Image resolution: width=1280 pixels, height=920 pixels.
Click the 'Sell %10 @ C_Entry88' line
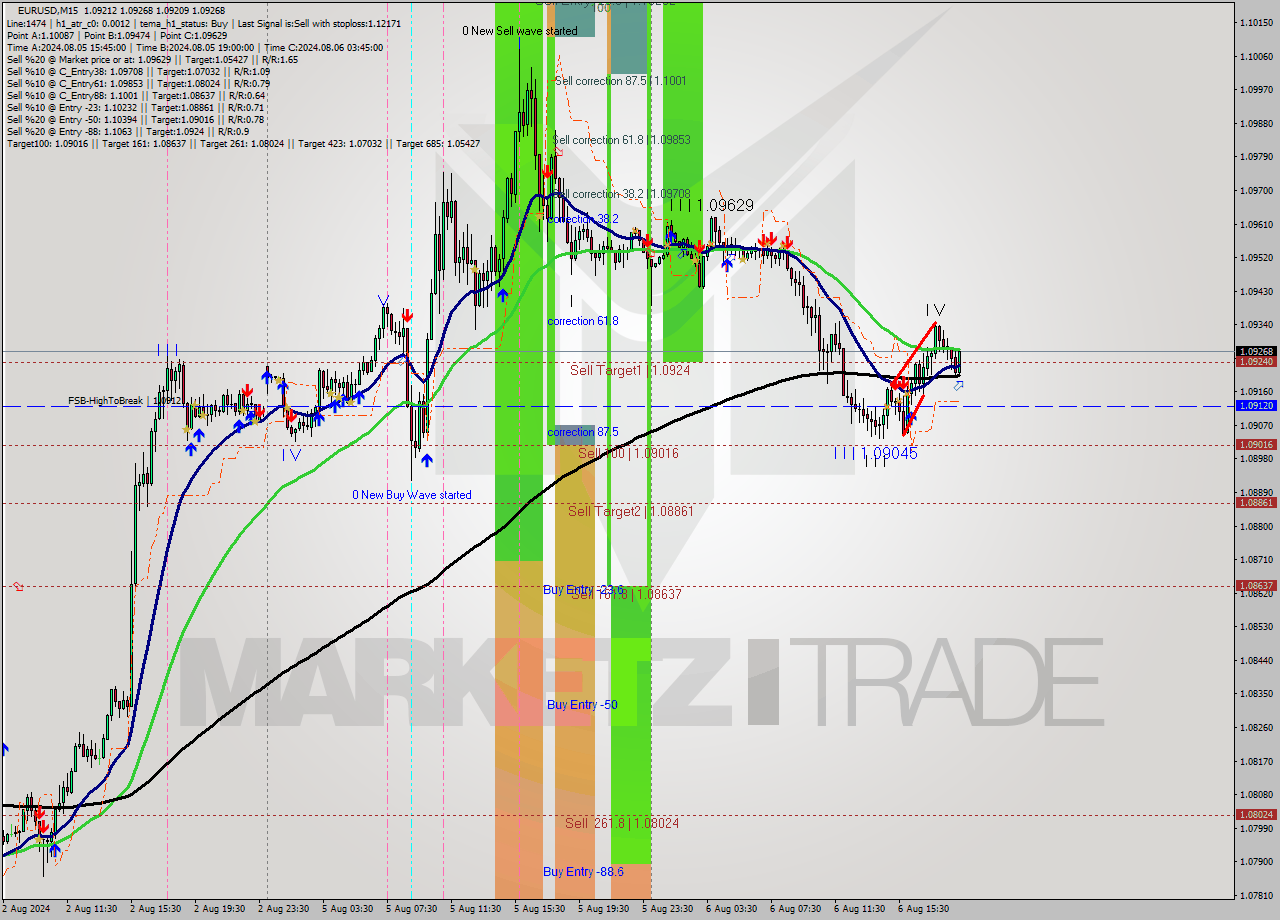pyautogui.click(x=138, y=95)
